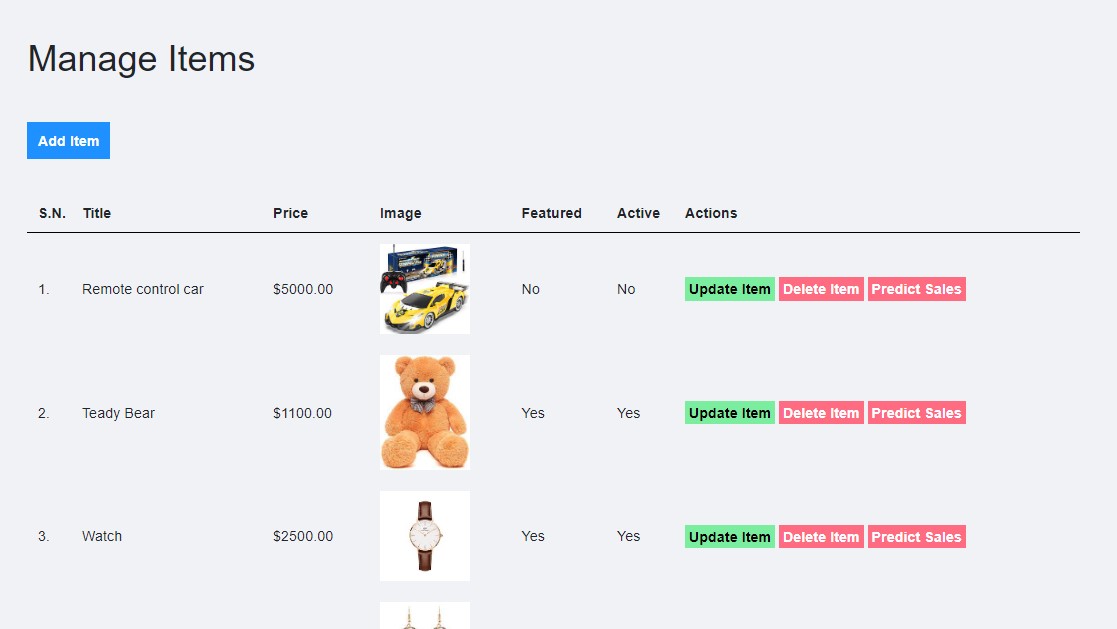The width and height of the screenshot is (1117, 629).
Task: Click the partially visible earrings thumbnail
Action: [424, 618]
